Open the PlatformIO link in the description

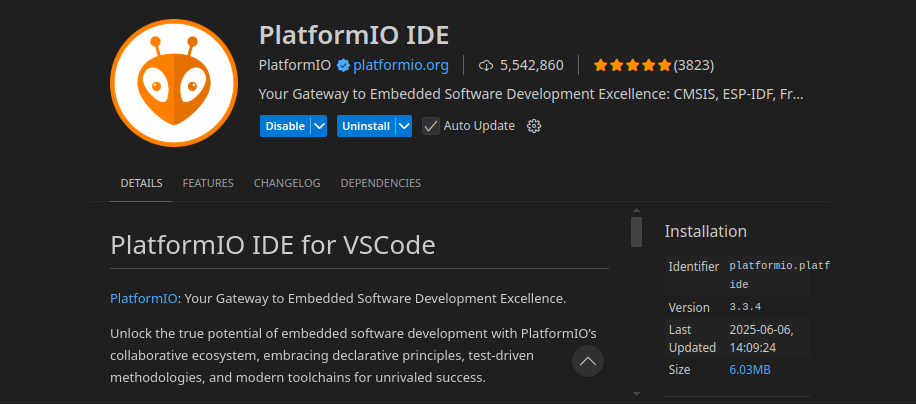pos(144,299)
